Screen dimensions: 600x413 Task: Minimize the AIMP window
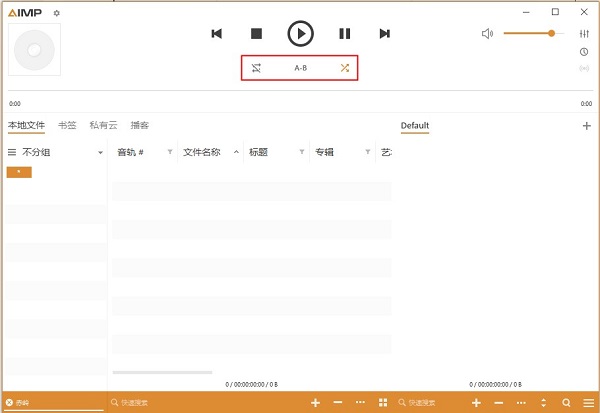(526, 12)
